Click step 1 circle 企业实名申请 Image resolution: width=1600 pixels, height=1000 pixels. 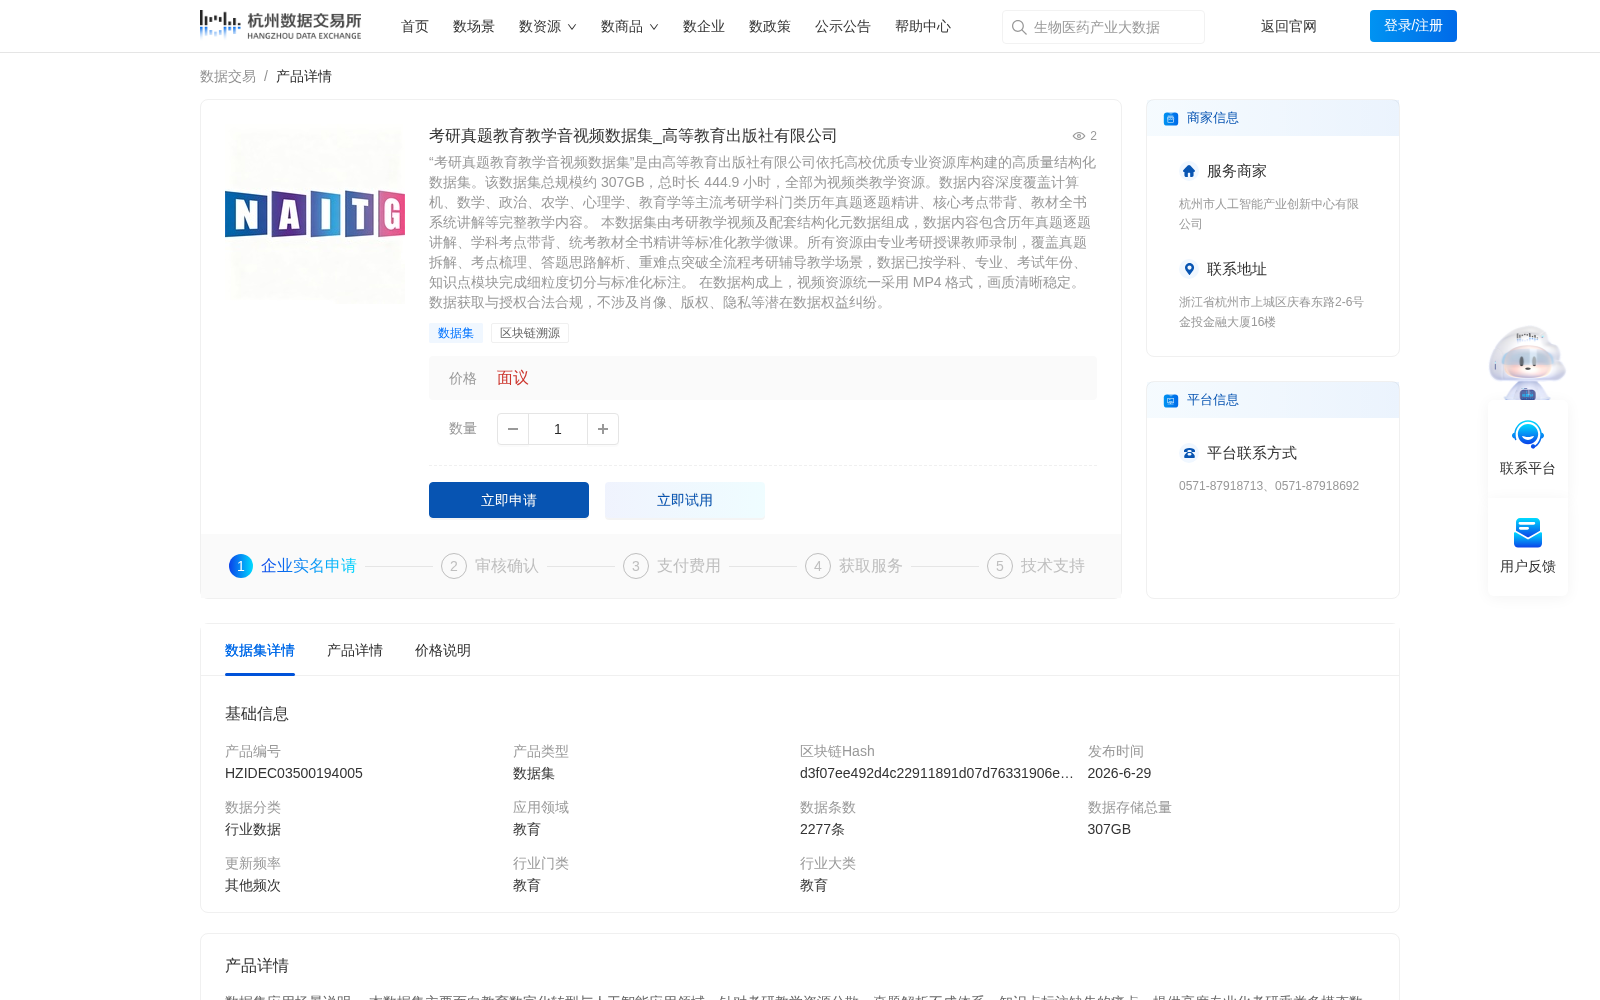[241, 566]
